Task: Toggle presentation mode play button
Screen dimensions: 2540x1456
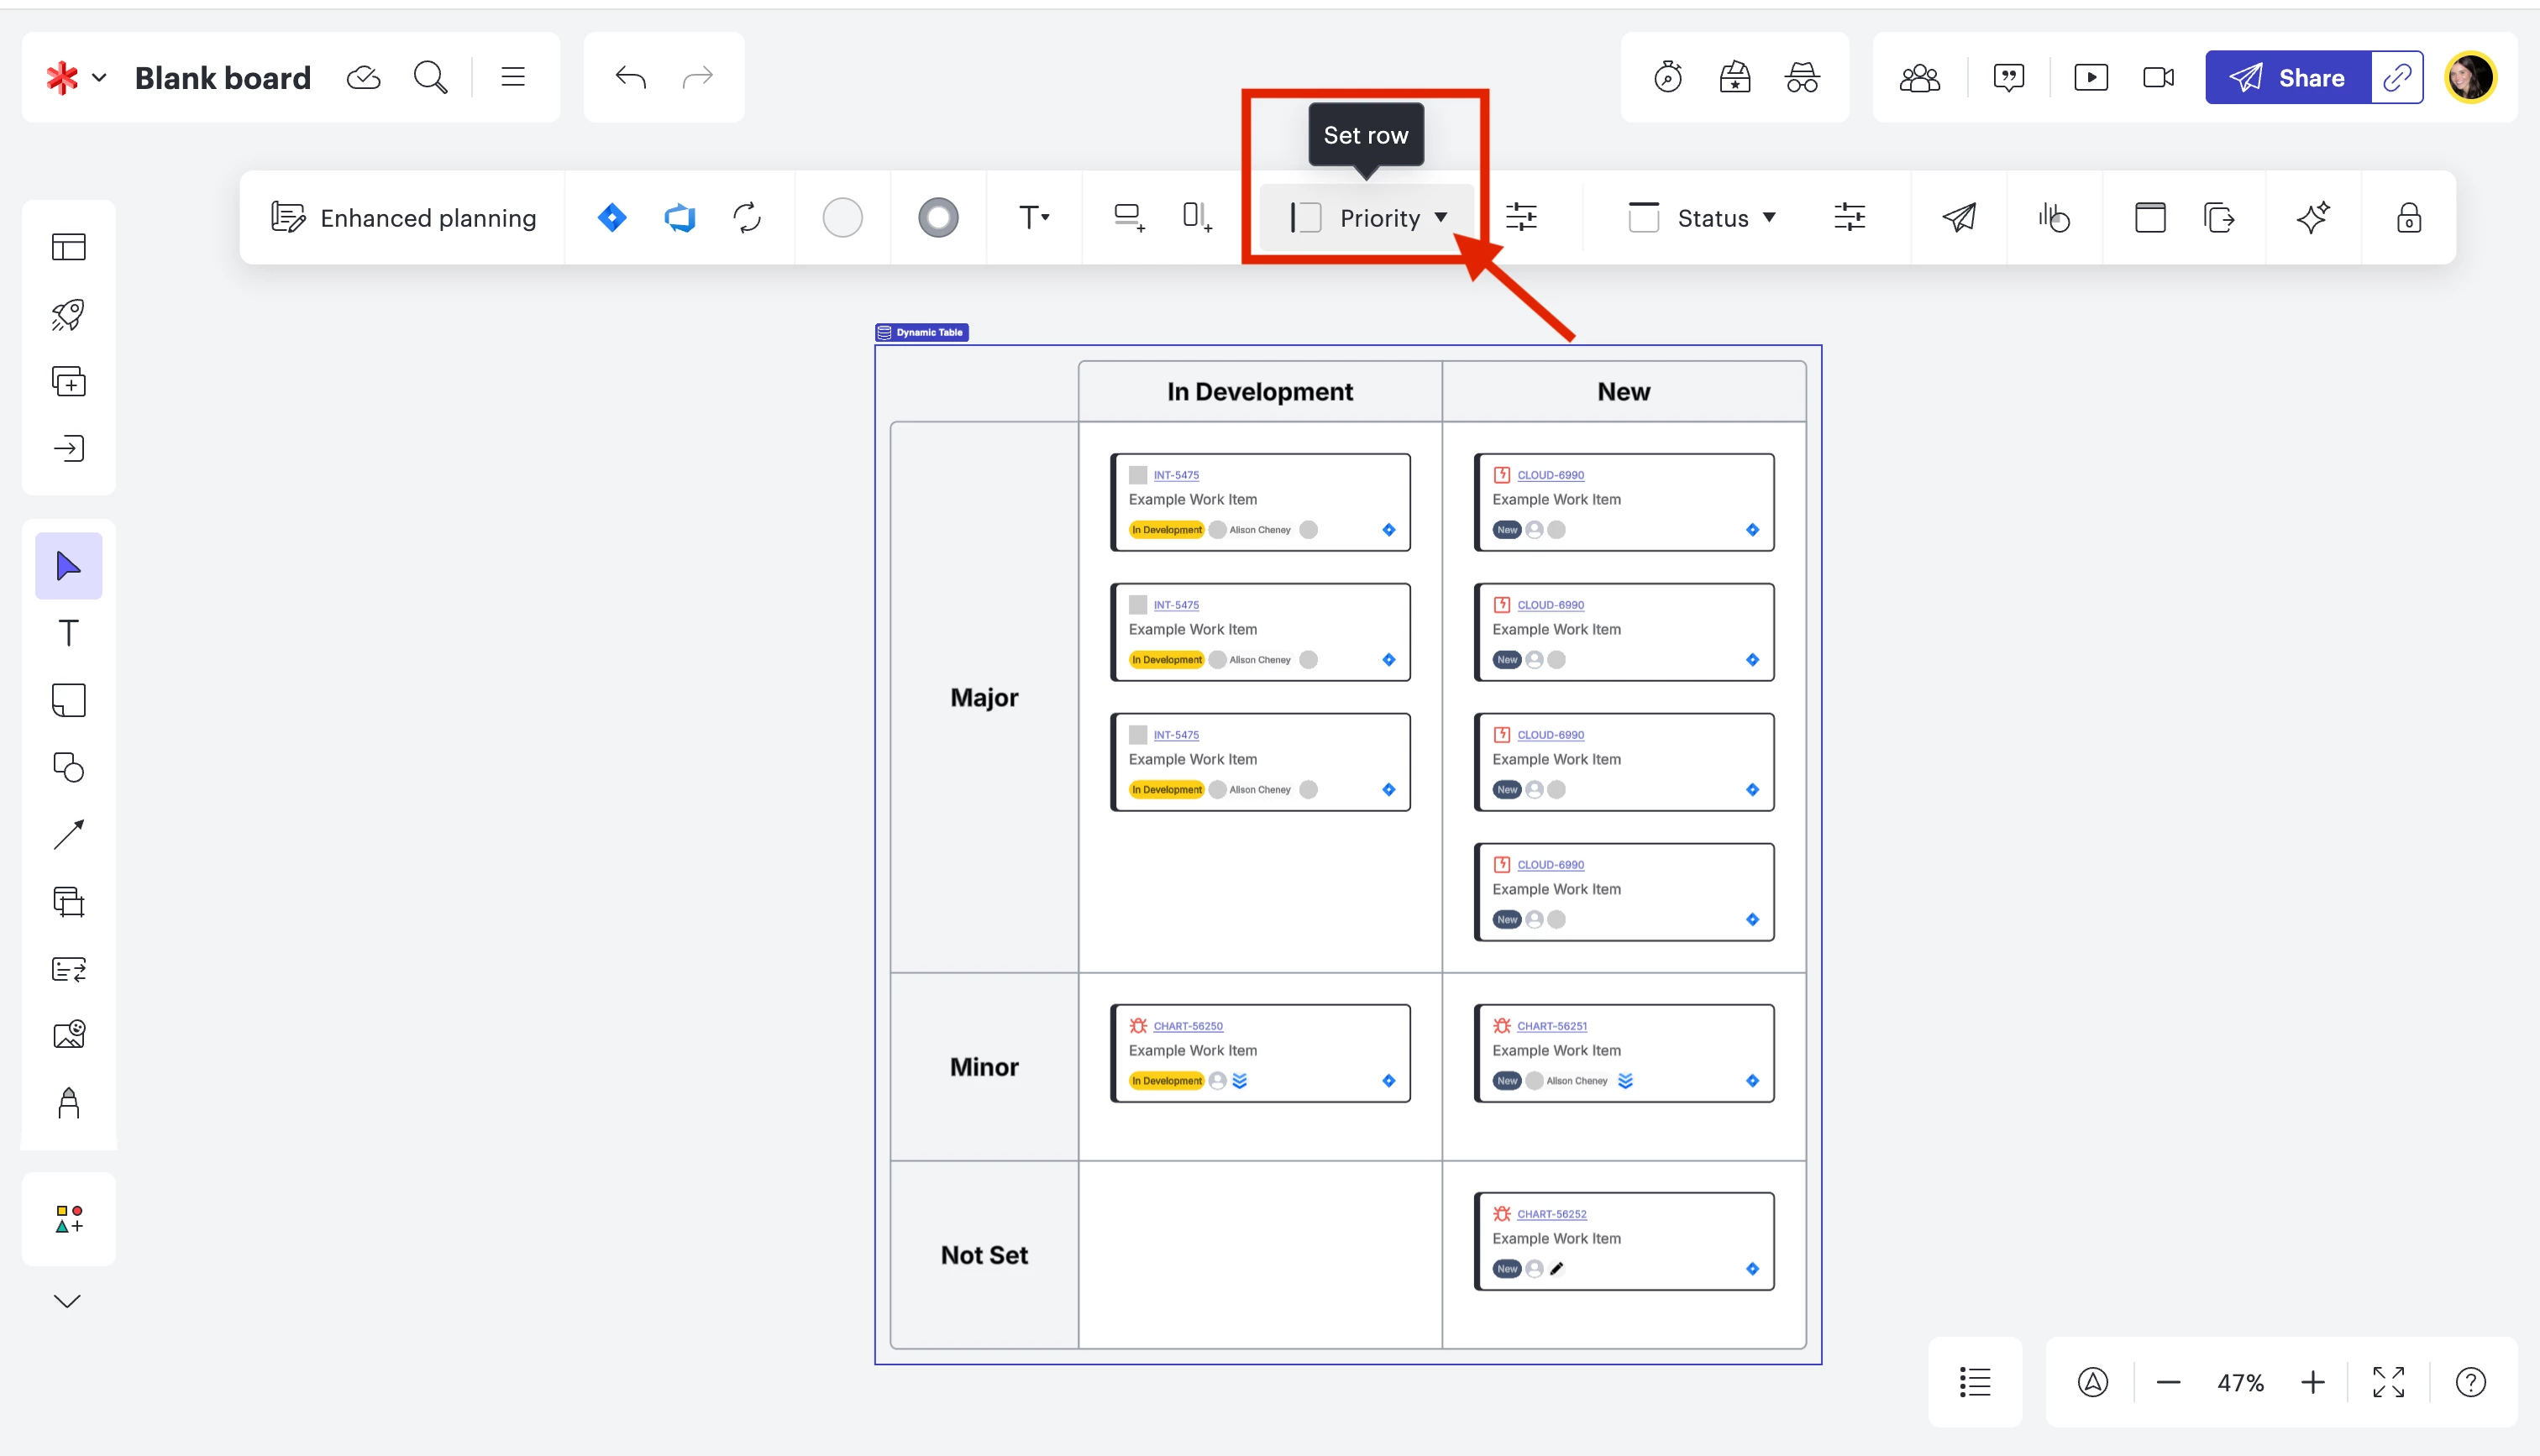Action: (2090, 77)
